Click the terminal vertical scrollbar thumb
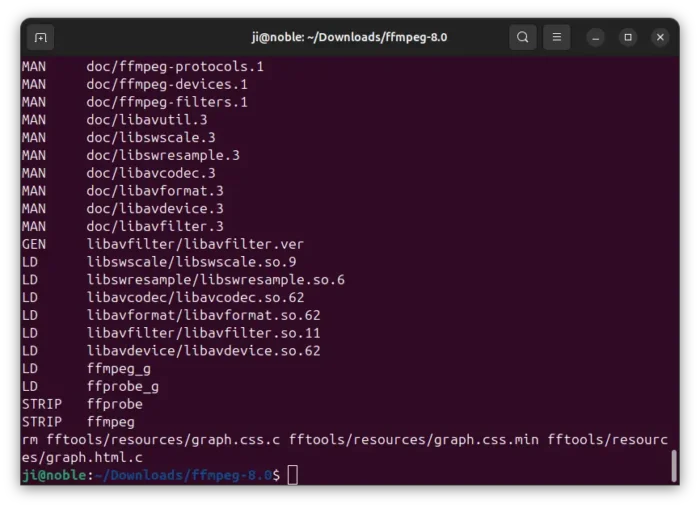 (674, 466)
